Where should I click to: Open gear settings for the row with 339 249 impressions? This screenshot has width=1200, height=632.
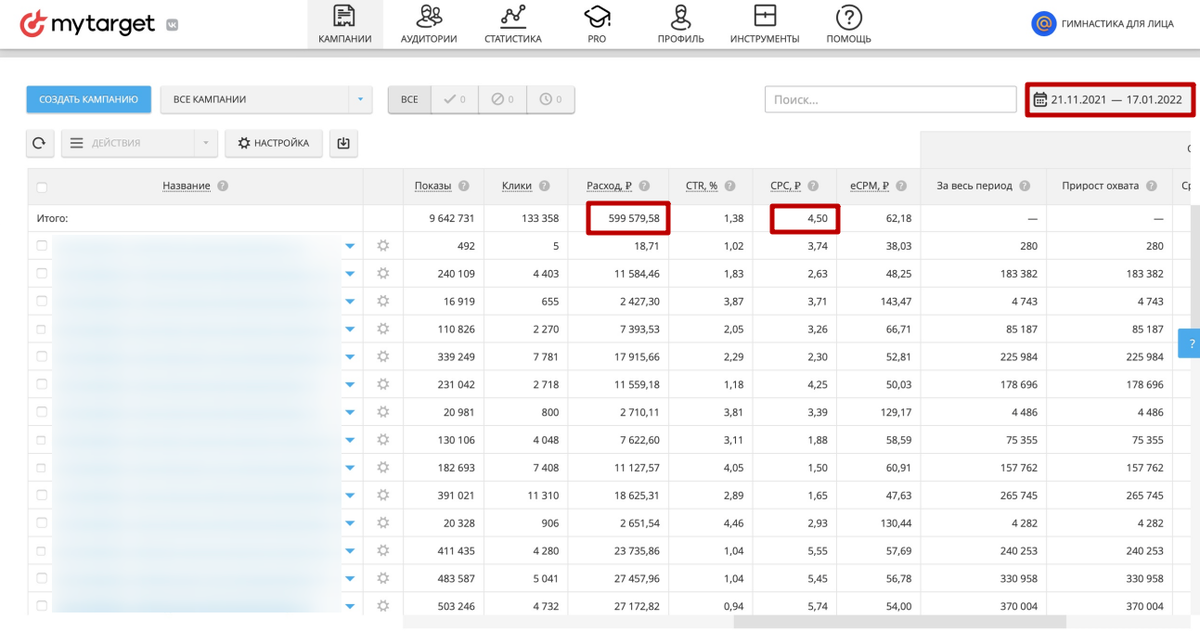(382, 356)
